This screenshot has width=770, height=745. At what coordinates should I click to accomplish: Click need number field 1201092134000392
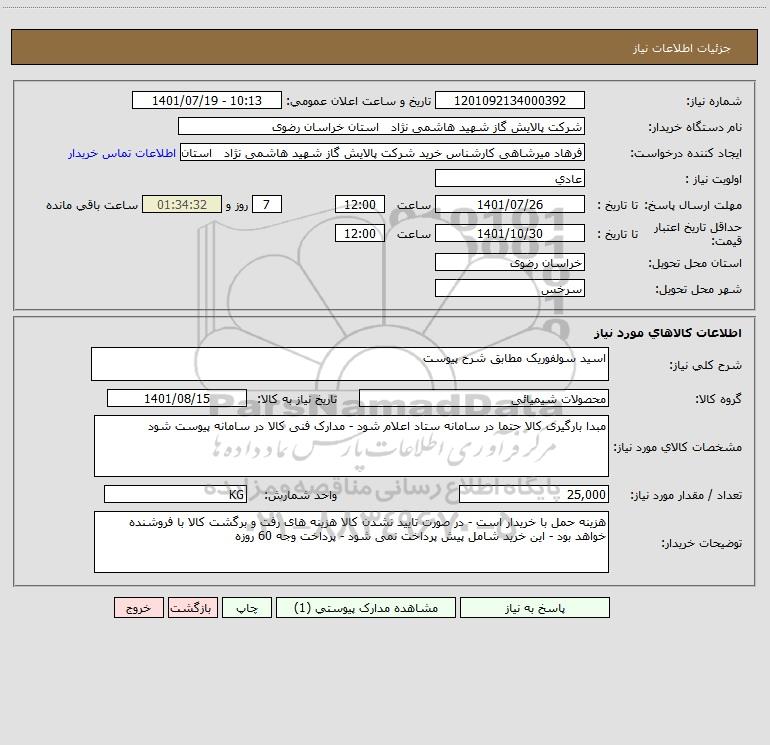tap(510, 100)
